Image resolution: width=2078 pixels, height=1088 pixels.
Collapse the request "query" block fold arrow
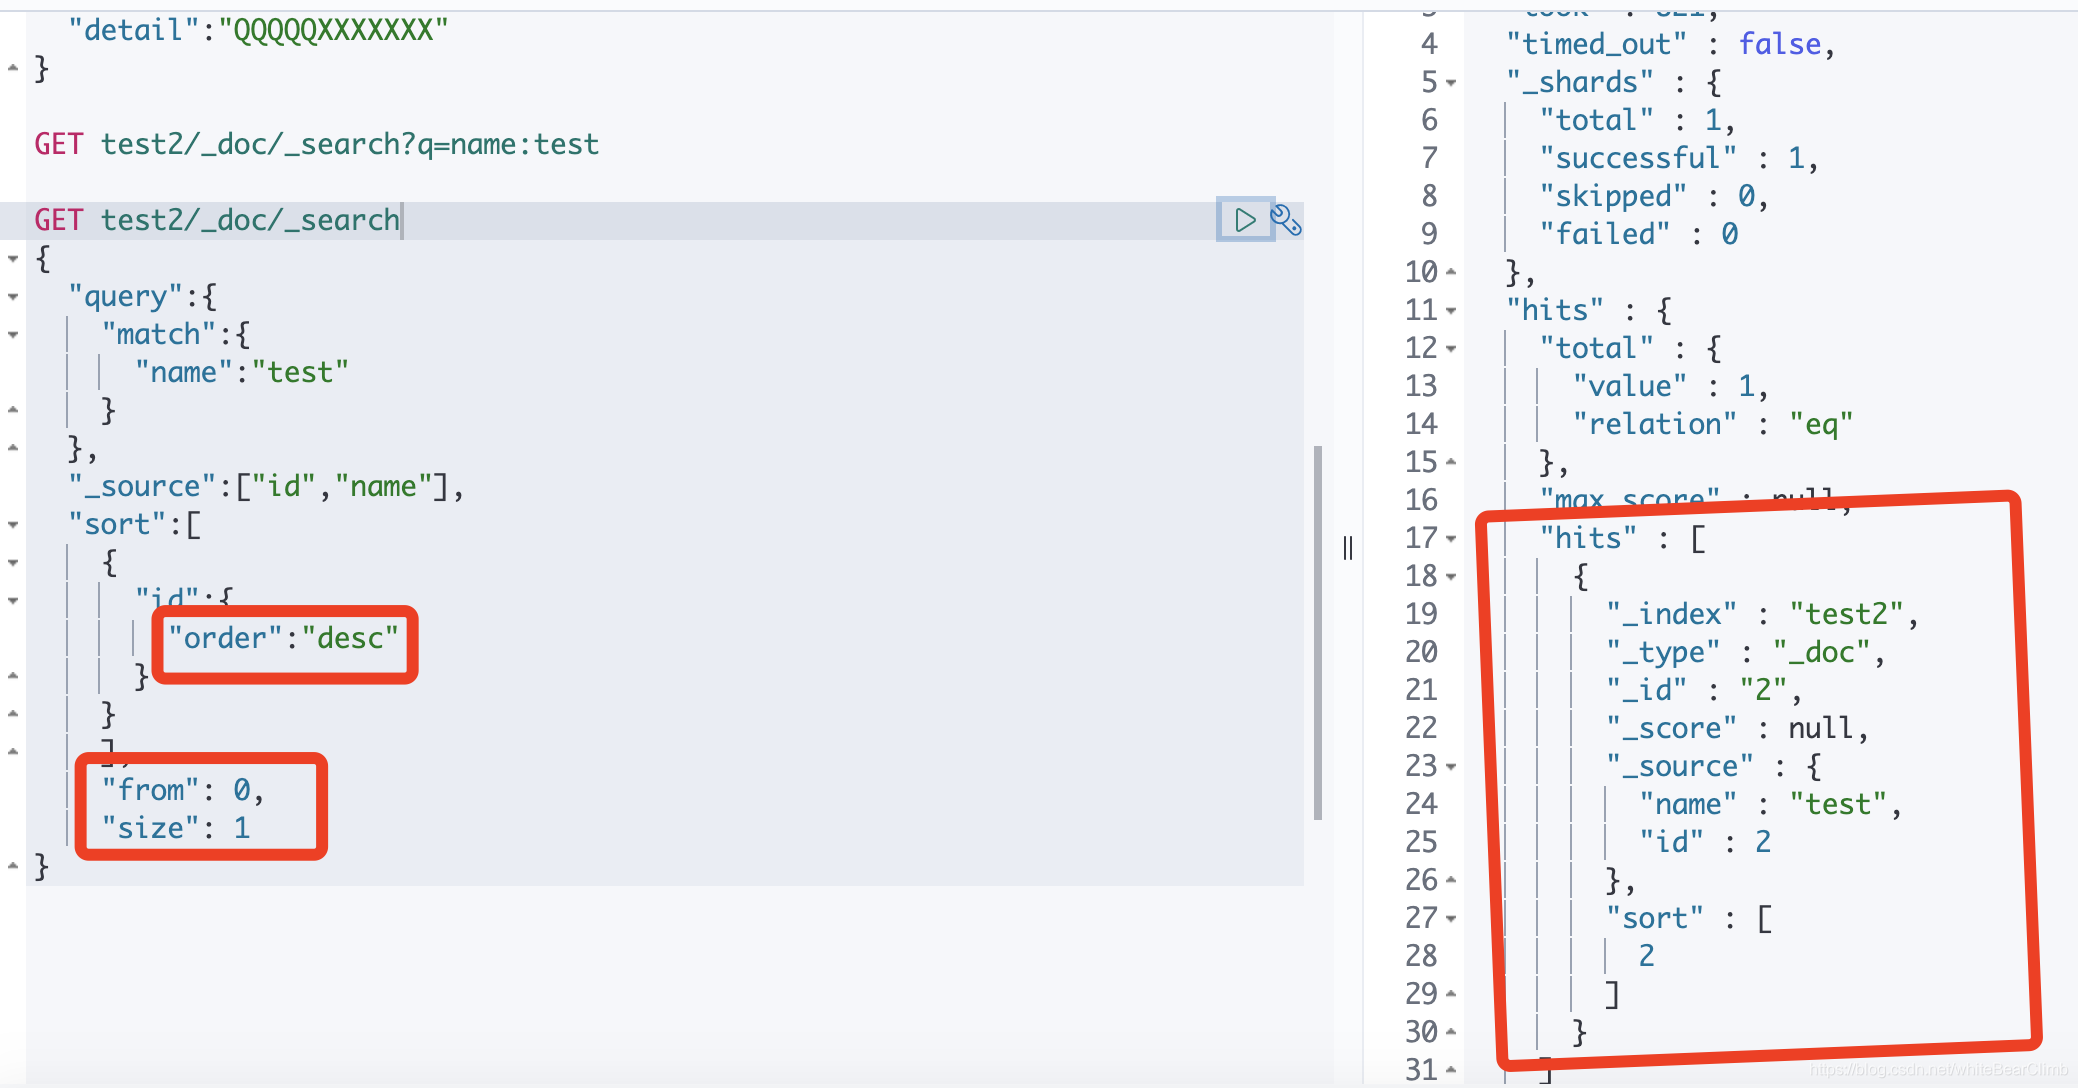click(x=13, y=297)
